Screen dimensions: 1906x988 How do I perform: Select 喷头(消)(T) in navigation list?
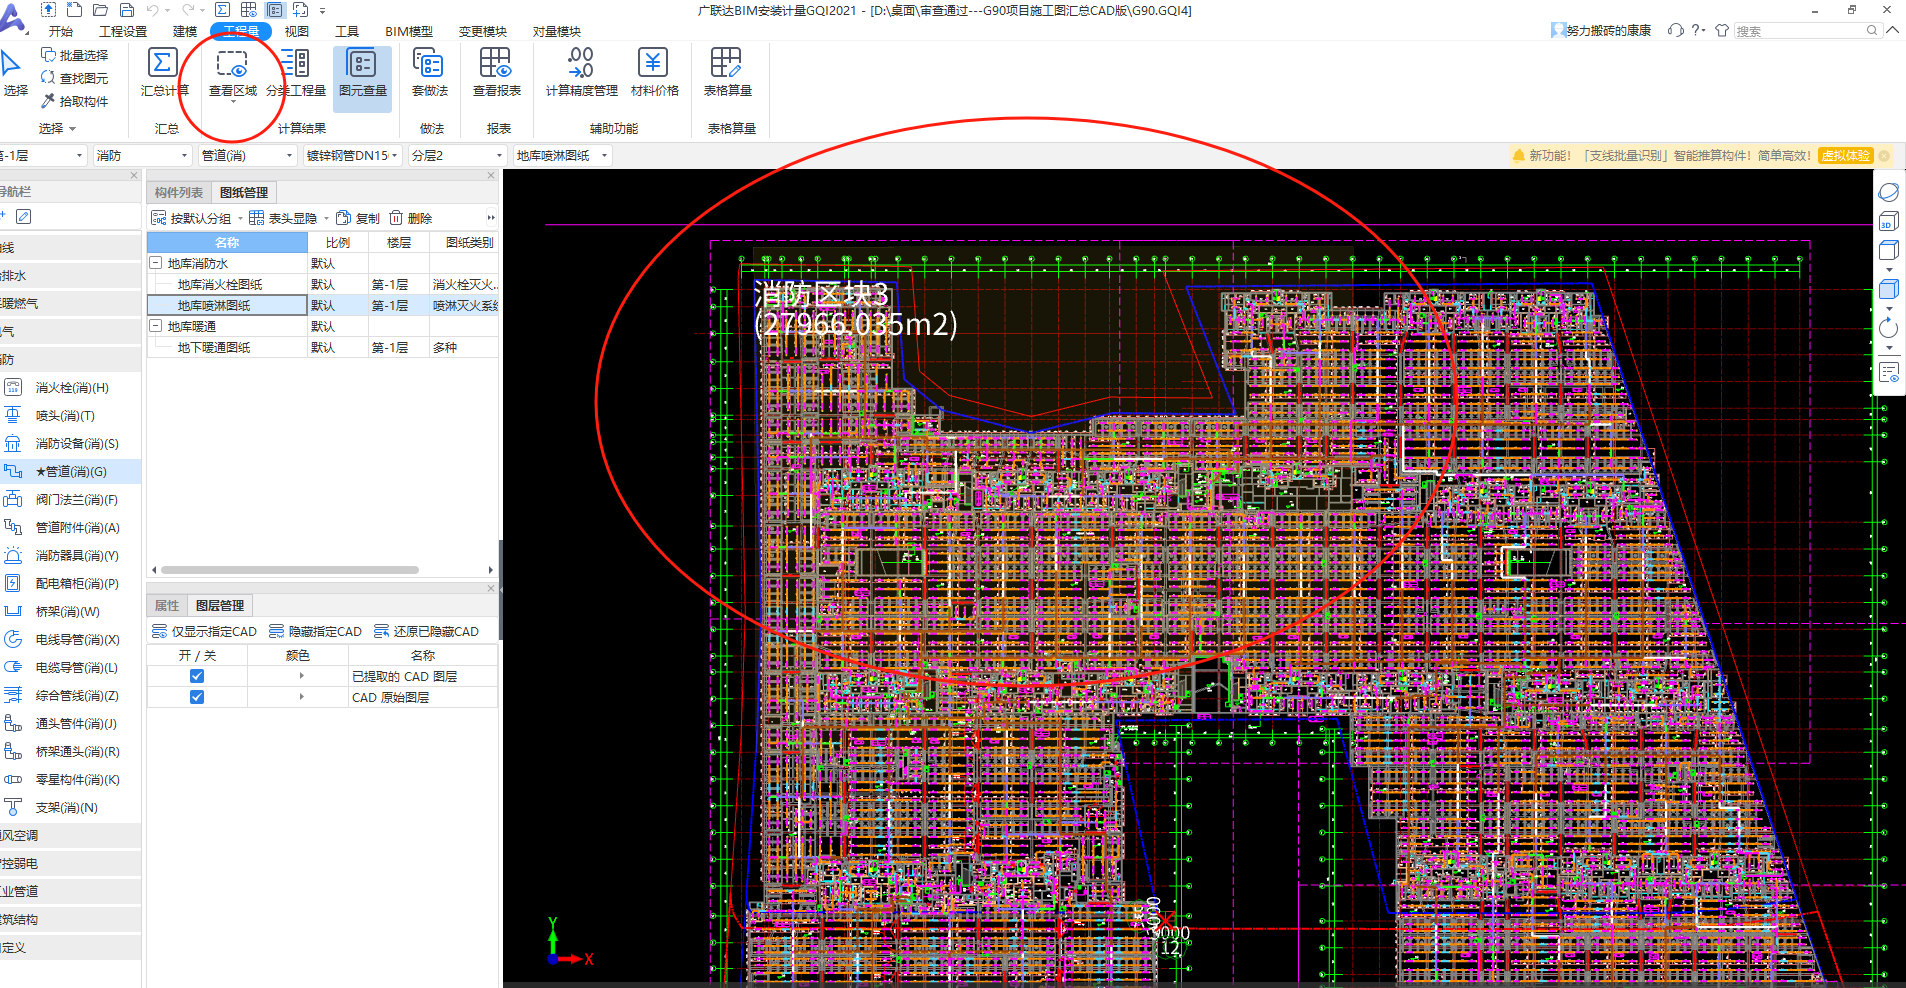click(65, 416)
